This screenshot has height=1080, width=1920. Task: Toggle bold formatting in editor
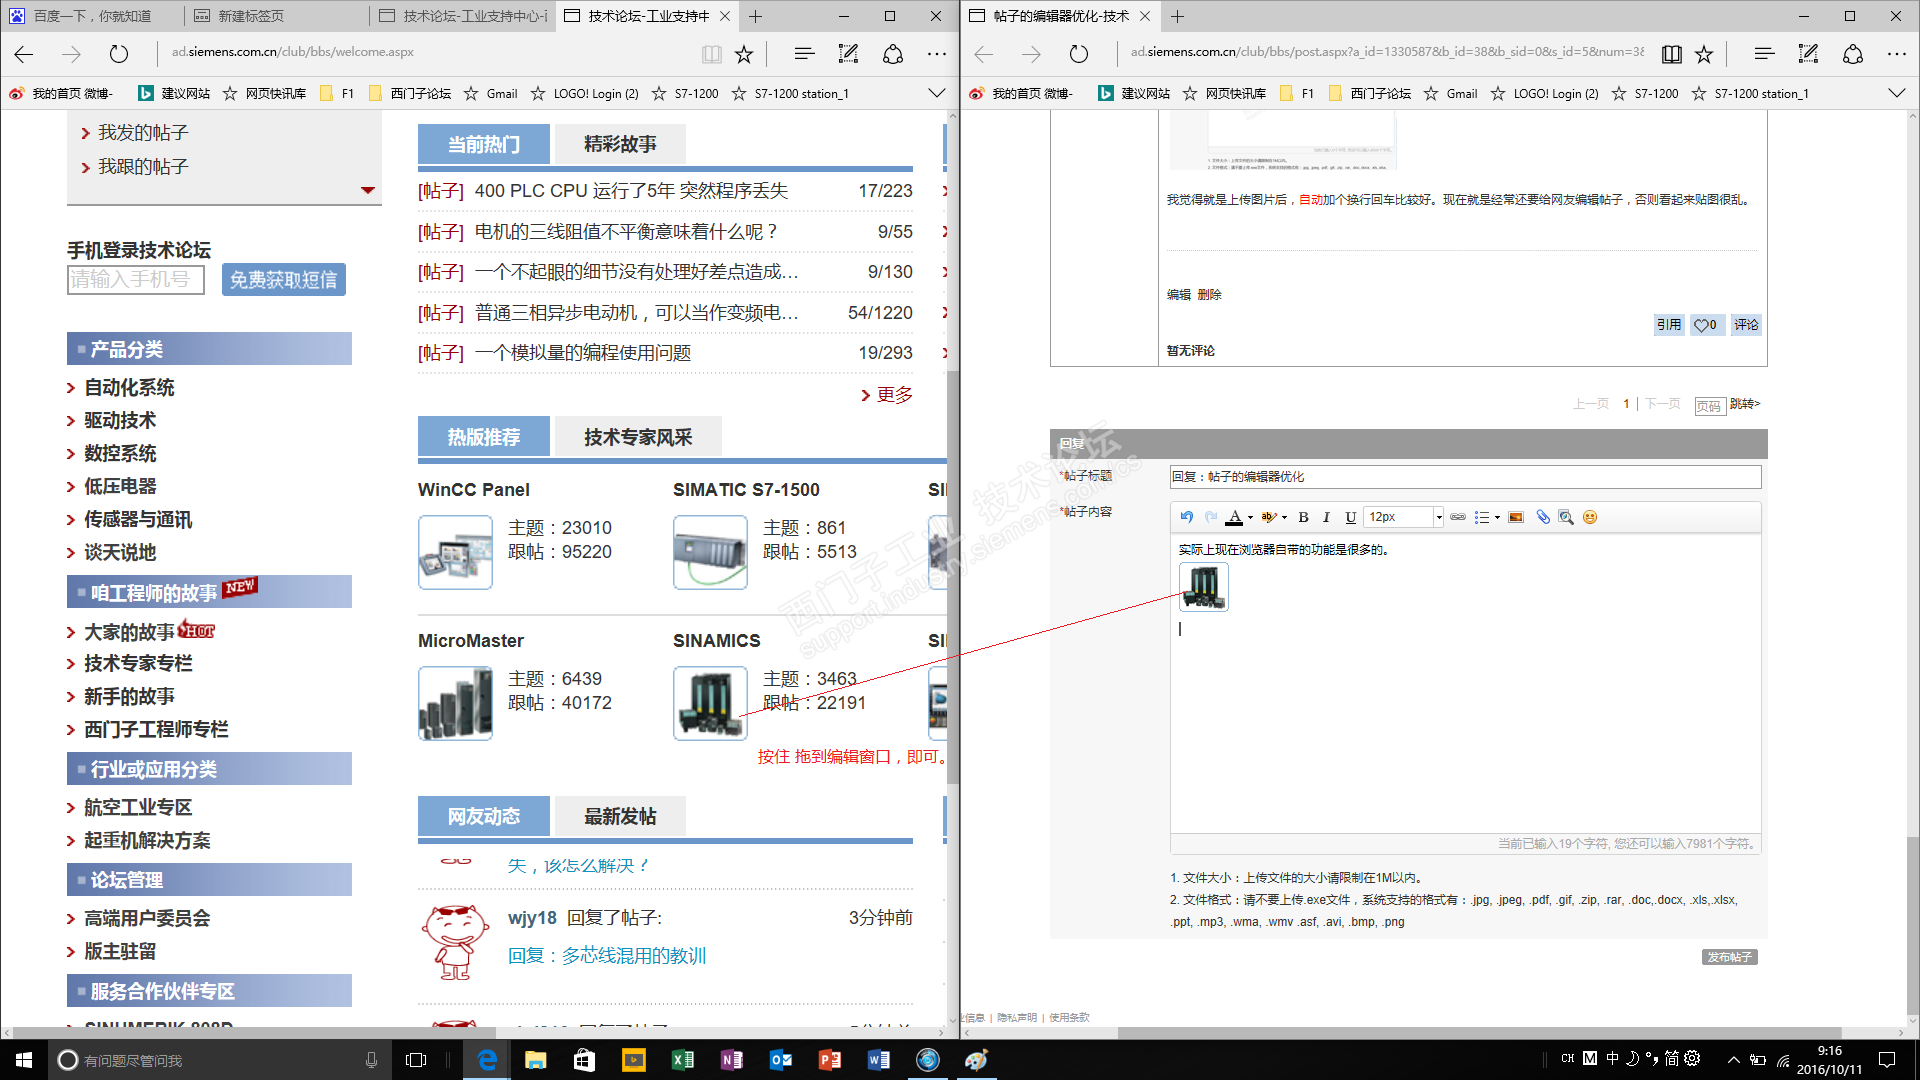pyautogui.click(x=1303, y=517)
